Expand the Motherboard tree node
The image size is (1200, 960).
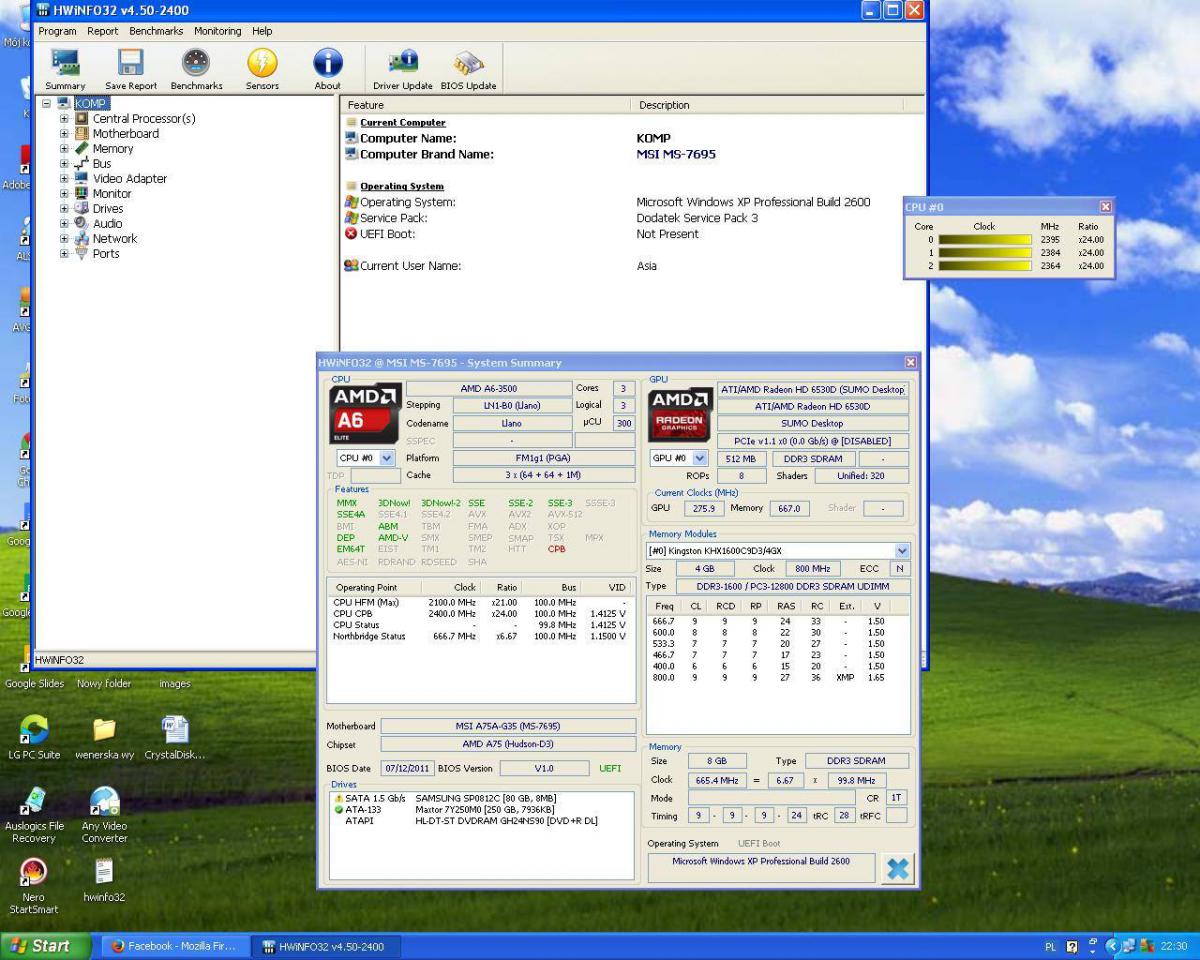pyautogui.click(x=65, y=134)
